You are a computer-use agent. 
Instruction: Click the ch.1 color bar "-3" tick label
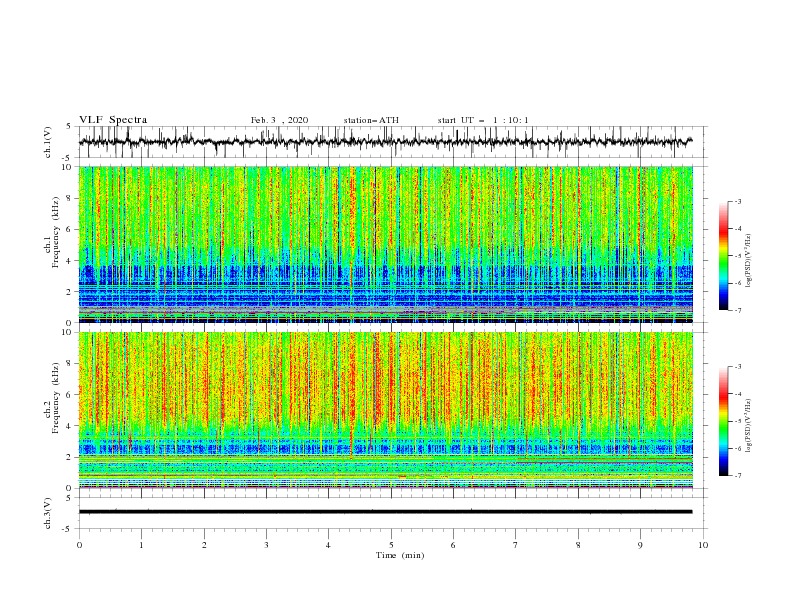pyautogui.click(x=737, y=201)
